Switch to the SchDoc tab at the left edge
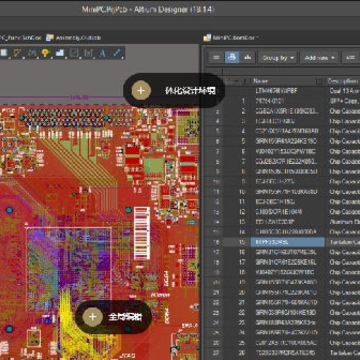Viewport: 360px width, 360px height. point(21,38)
